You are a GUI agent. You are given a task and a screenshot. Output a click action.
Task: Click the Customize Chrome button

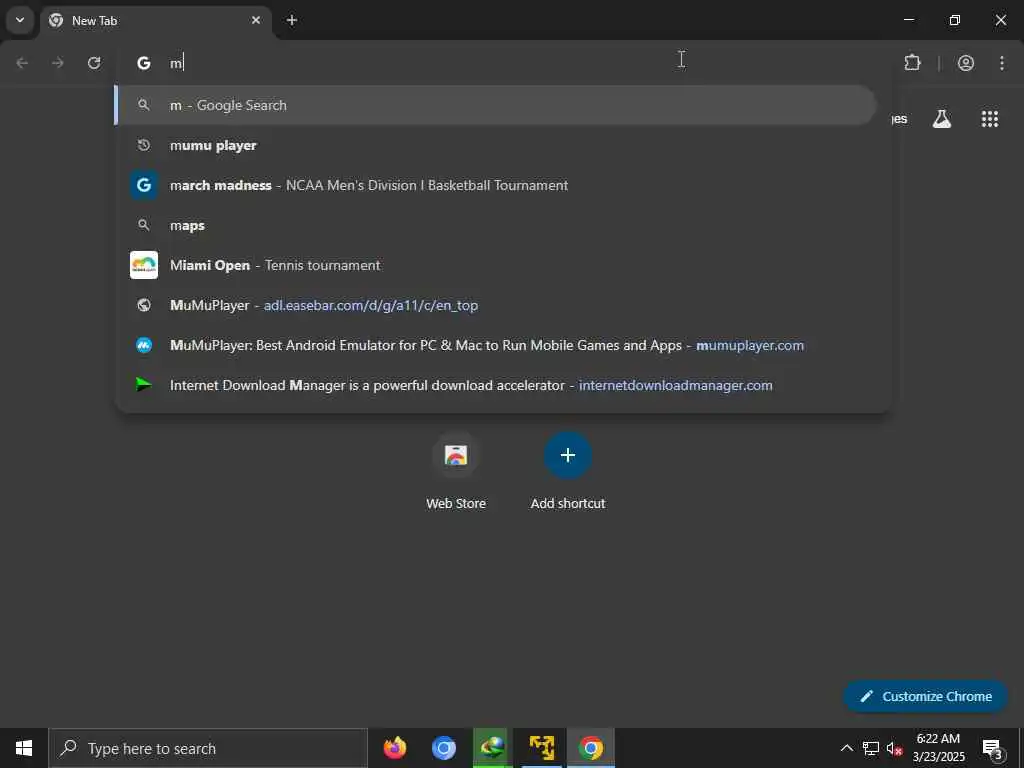point(925,696)
